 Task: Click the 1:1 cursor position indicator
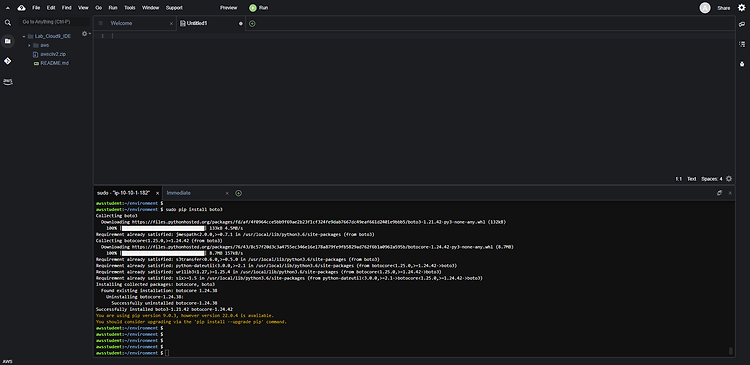coord(678,179)
